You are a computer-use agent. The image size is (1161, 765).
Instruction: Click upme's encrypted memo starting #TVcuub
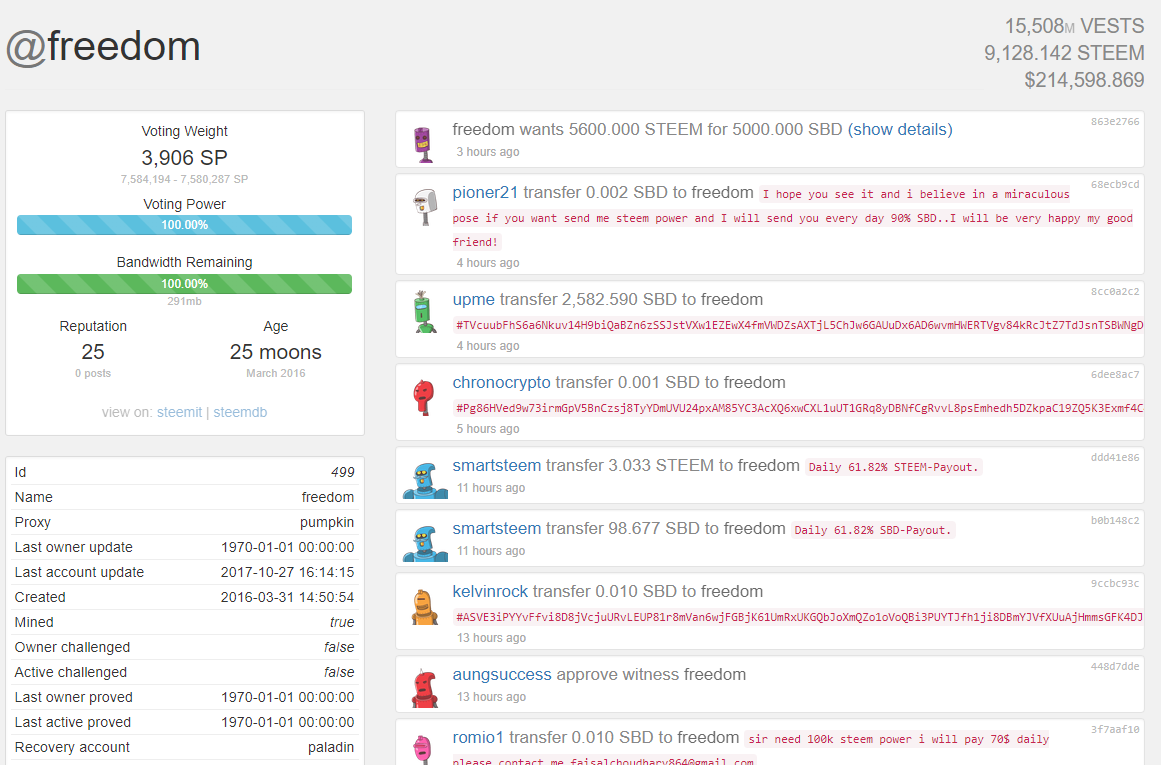coord(798,325)
